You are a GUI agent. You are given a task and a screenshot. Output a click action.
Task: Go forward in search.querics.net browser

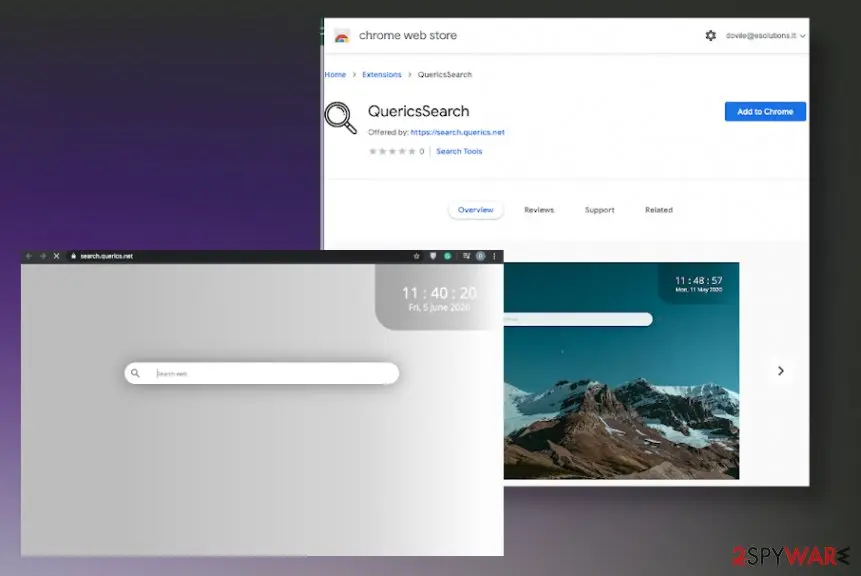(x=42, y=256)
